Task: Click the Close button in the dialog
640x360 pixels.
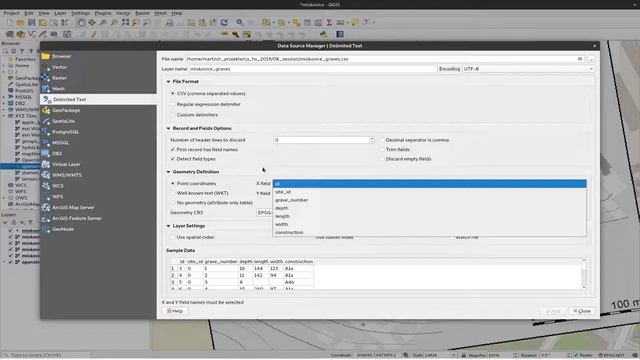Action: tap(582, 311)
